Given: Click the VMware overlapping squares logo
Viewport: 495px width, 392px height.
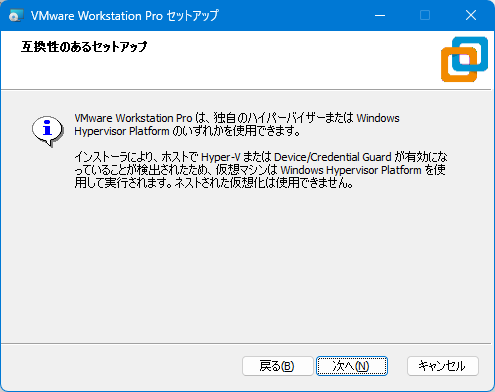Looking at the screenshot, I should click(464, 59).
